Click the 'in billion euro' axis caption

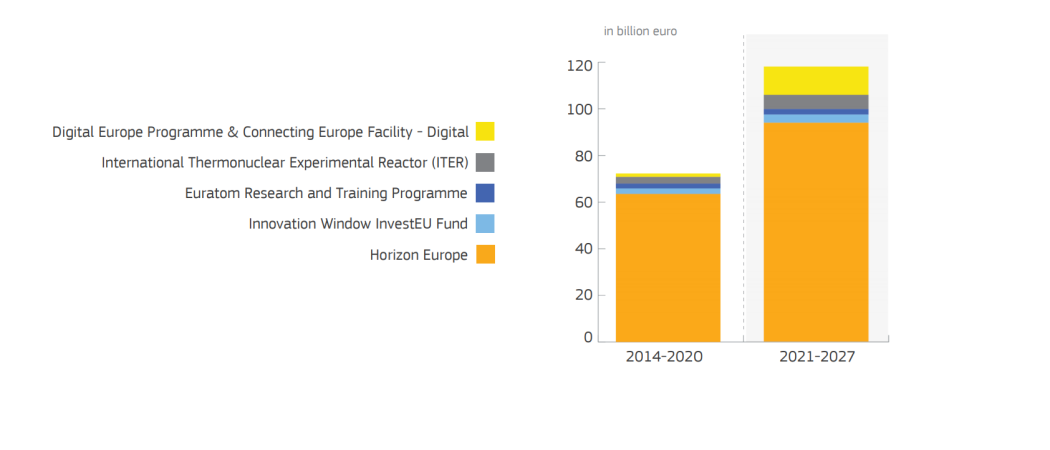click(x=640, y=31)
